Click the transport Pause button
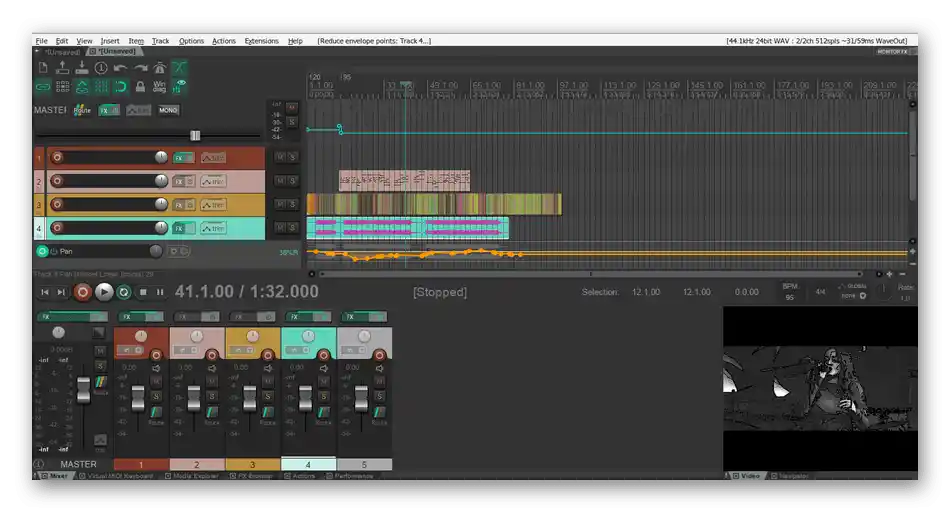 click(x=160, y=292)
